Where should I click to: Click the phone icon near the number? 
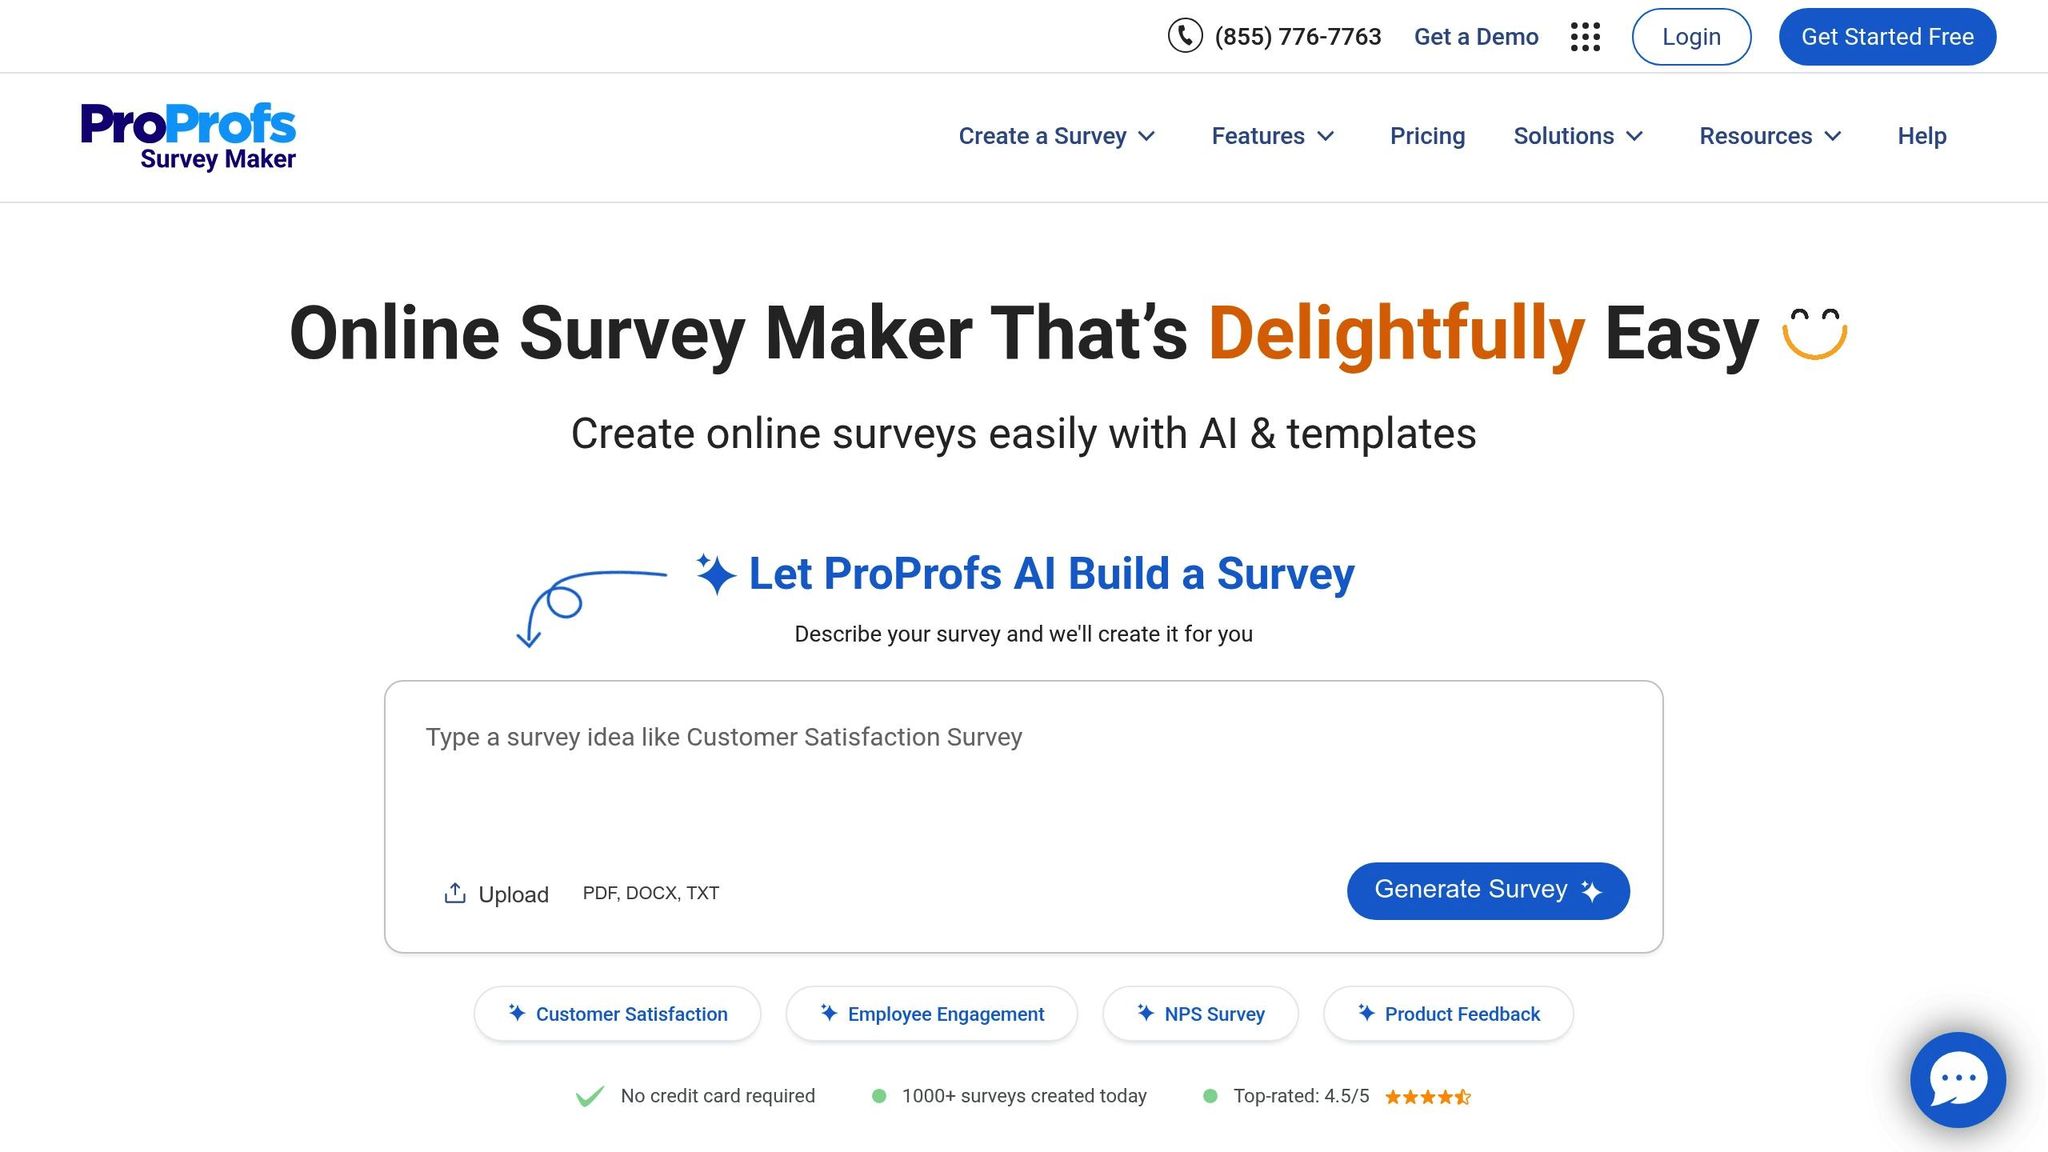[1185, 36]
